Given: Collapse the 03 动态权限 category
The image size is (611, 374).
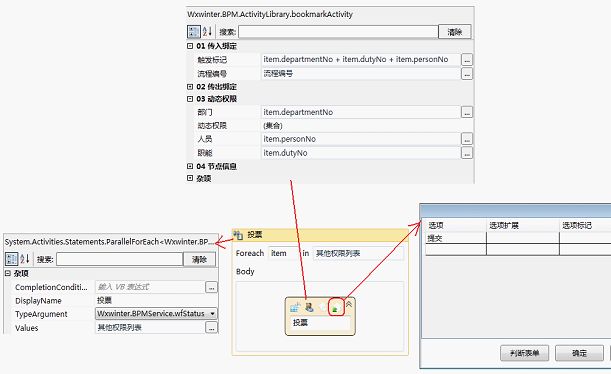Looking at the screenshot, I should click(x=190, y=99).
